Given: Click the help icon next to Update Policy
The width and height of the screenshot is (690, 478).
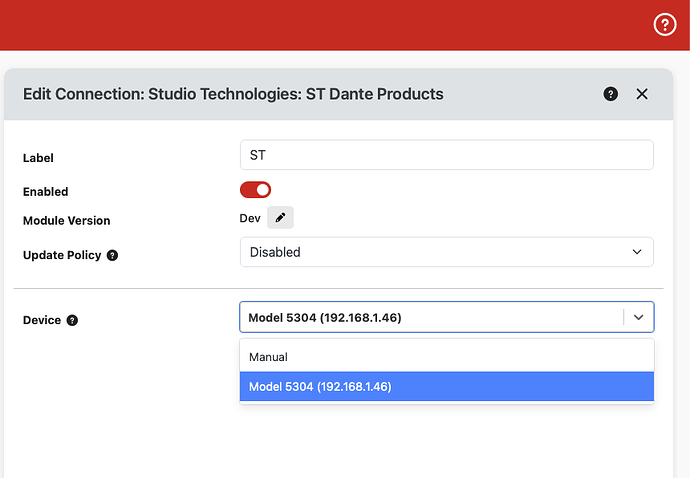Looking at the screenshot, I should [112, 255].
